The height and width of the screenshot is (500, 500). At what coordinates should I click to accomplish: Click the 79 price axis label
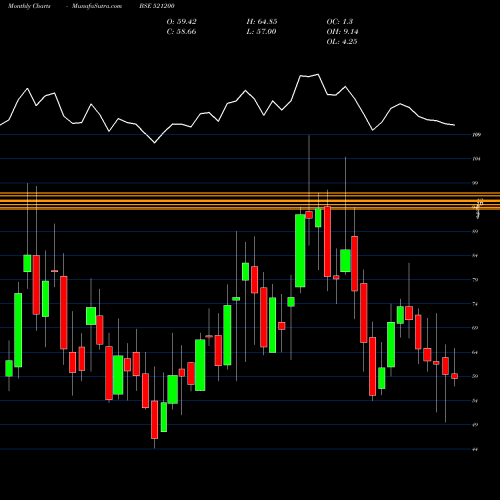(475, 280)
